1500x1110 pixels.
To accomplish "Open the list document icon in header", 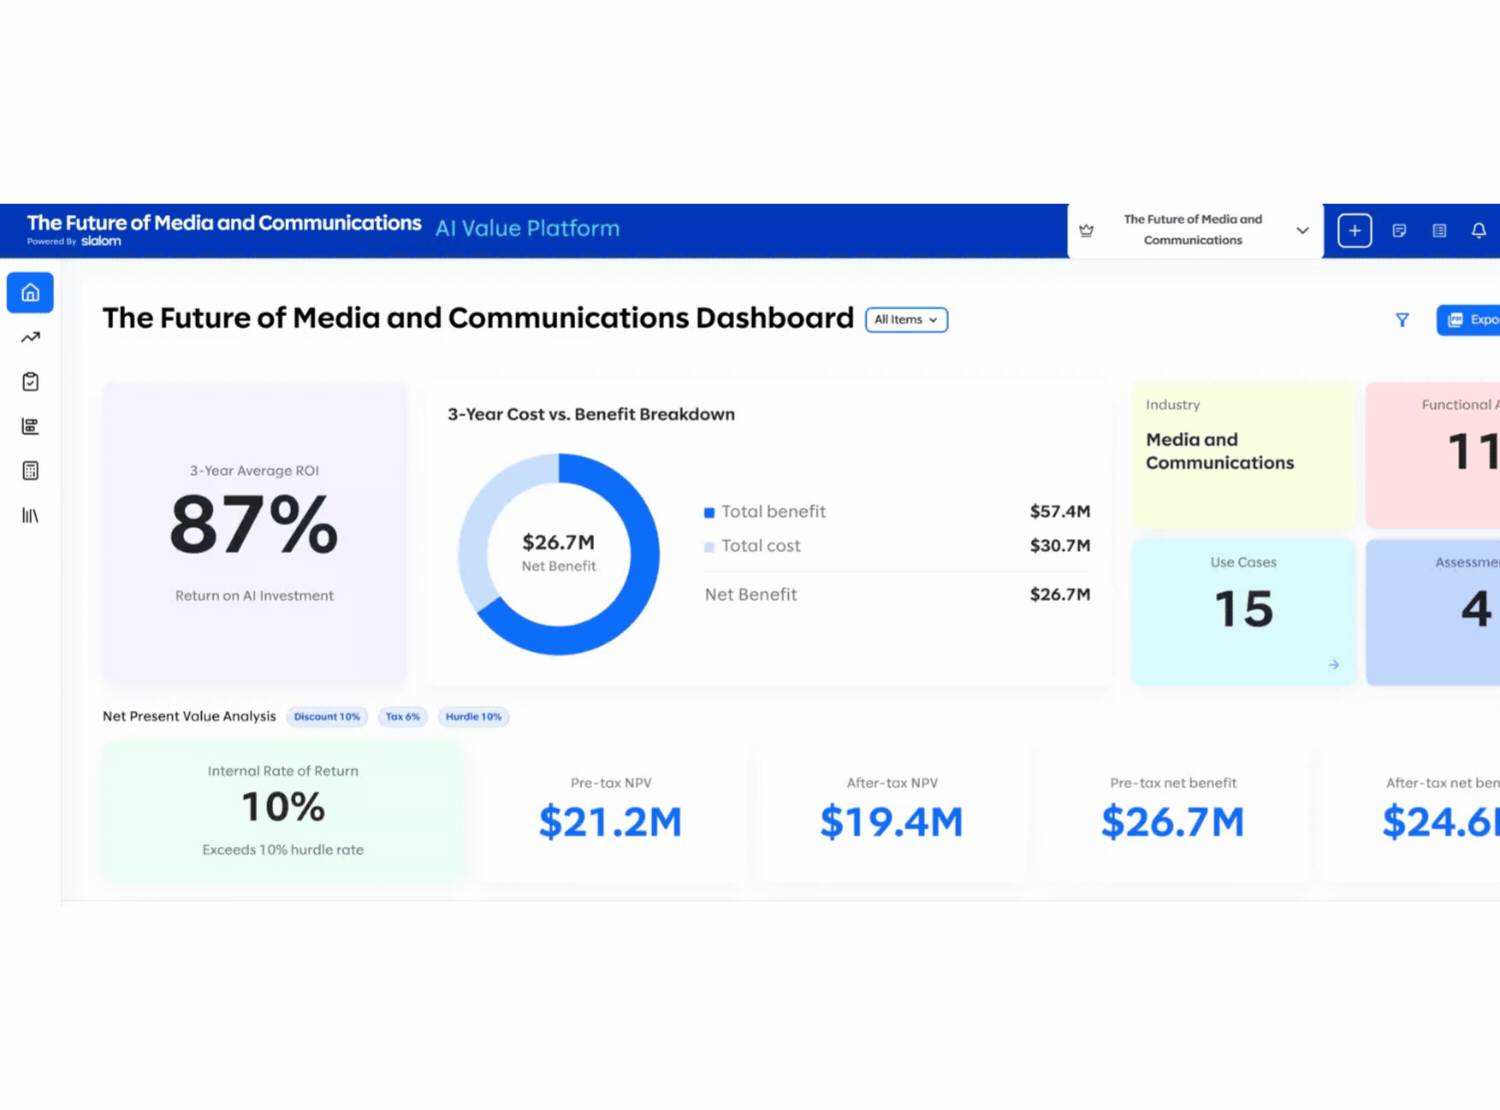I will coord(1439,231).
